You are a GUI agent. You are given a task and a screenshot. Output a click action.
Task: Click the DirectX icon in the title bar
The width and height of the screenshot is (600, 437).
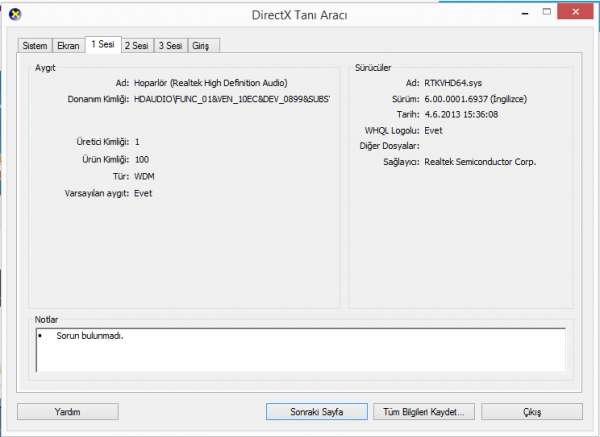[15, 14]
